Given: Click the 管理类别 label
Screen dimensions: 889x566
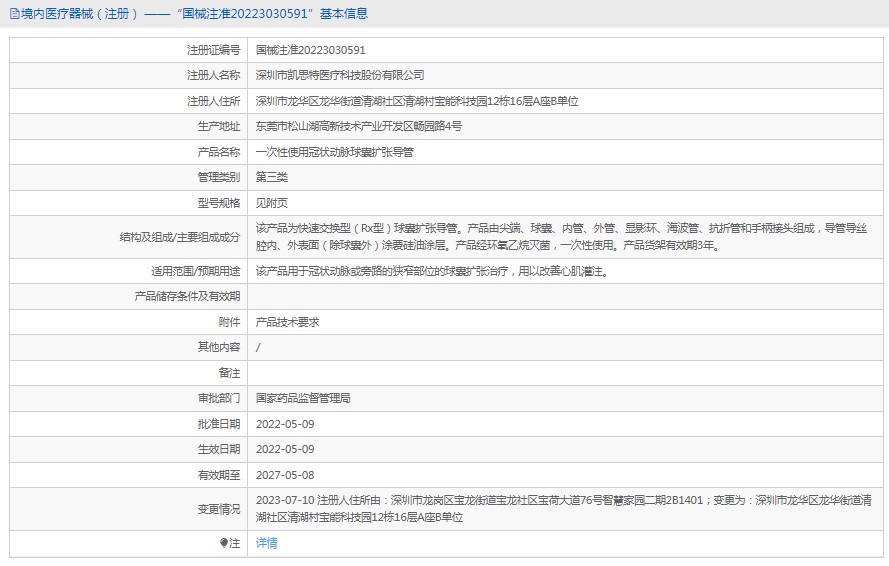Looking at the screenshot, I should (219, 178).
